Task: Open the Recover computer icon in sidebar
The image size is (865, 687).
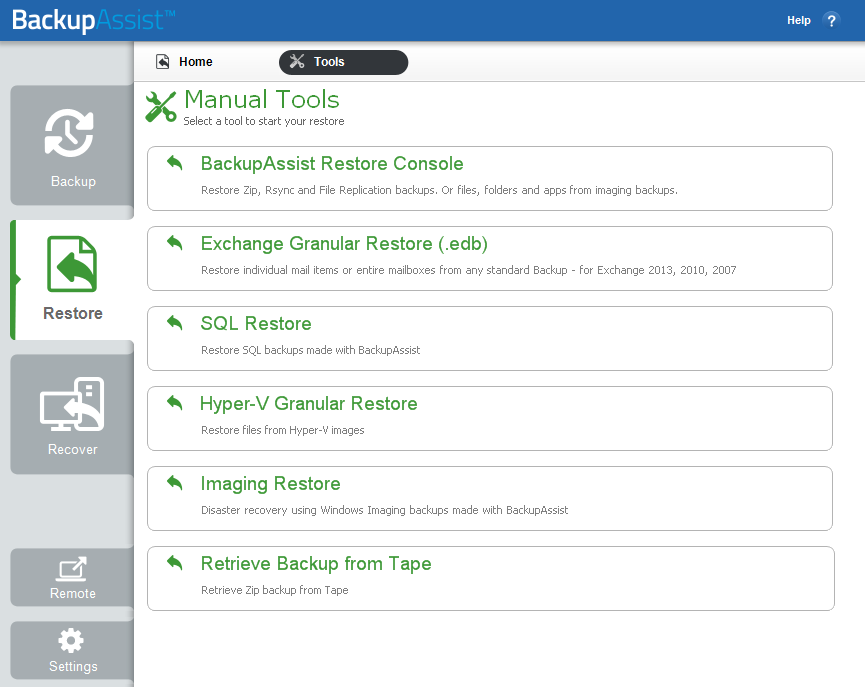Action: (x=72, y=404)
